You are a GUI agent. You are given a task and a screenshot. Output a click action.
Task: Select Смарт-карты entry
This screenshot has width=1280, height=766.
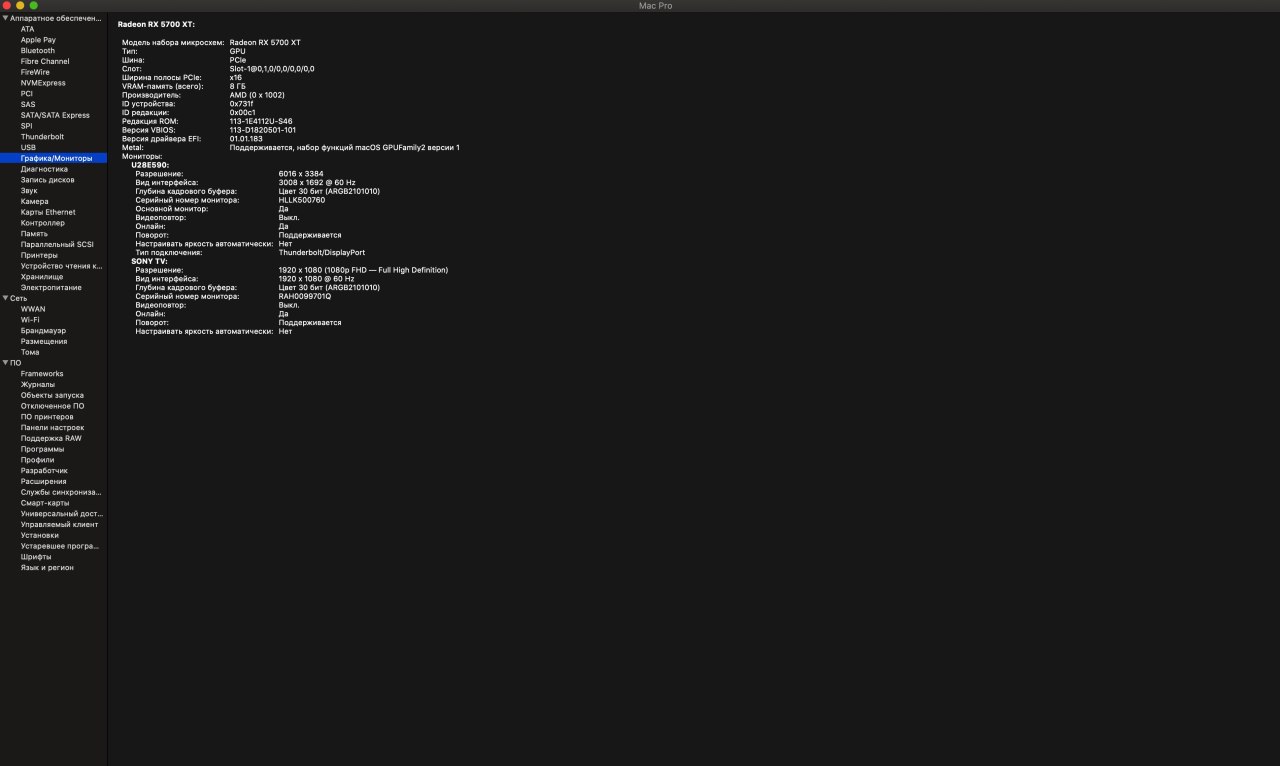click(45, 503)
